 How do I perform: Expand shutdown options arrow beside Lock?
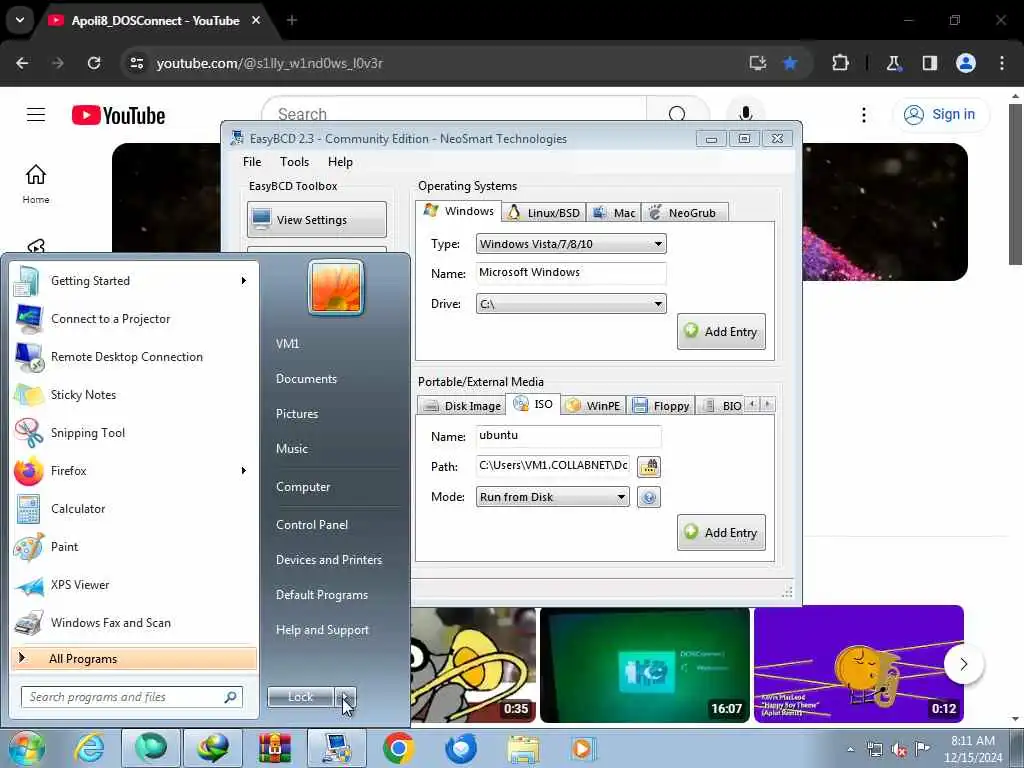[x=345, y=697]
